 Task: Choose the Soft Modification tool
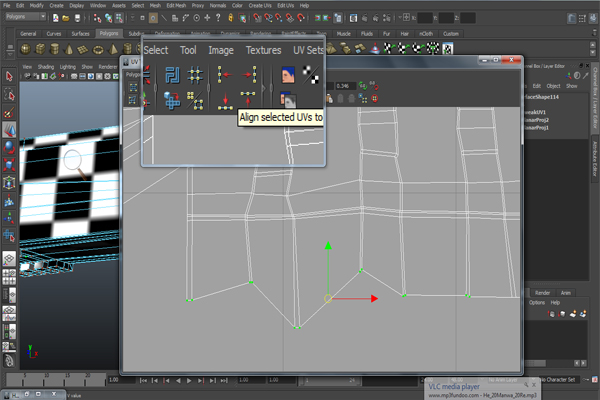9,200
